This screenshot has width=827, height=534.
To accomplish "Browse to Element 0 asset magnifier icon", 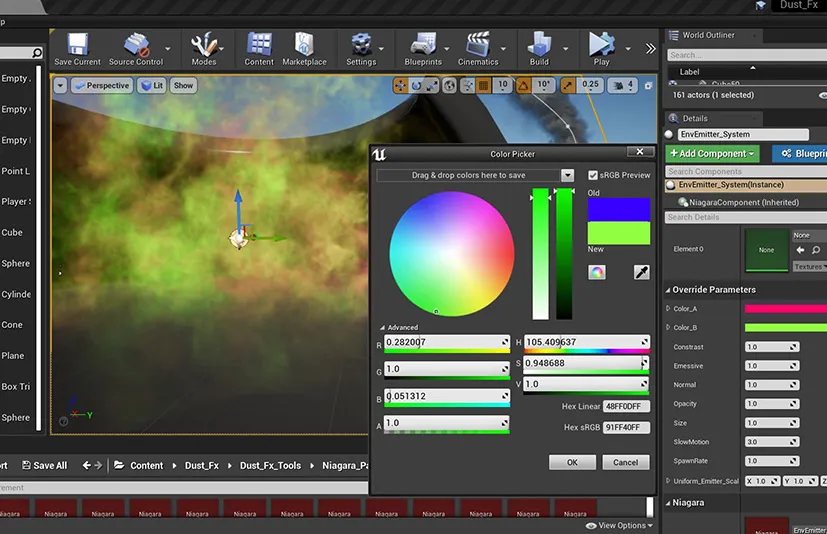I will coord(816,250).
